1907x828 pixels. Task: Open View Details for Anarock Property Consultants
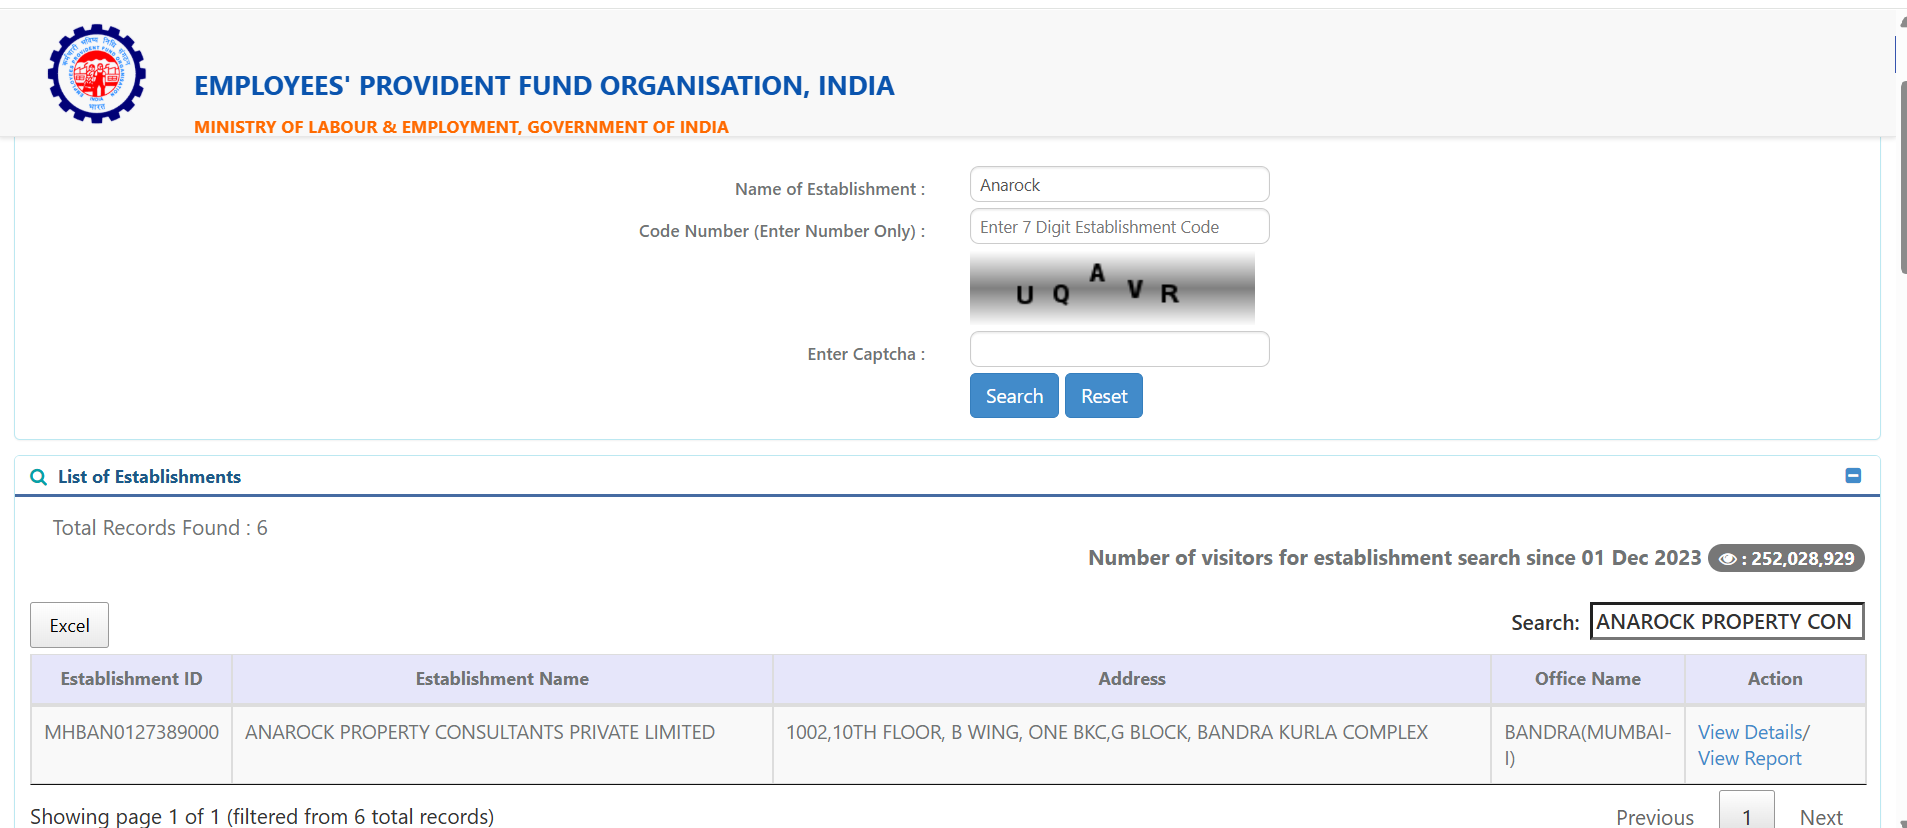(x=1749, y=732)
